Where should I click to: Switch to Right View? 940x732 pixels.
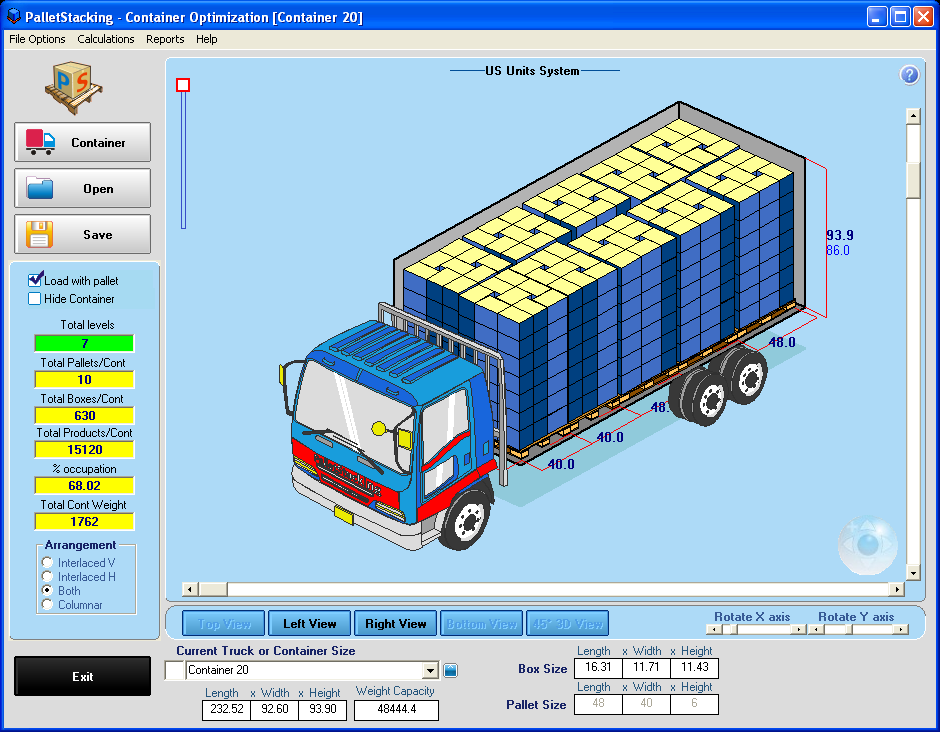tap(396, 623)
